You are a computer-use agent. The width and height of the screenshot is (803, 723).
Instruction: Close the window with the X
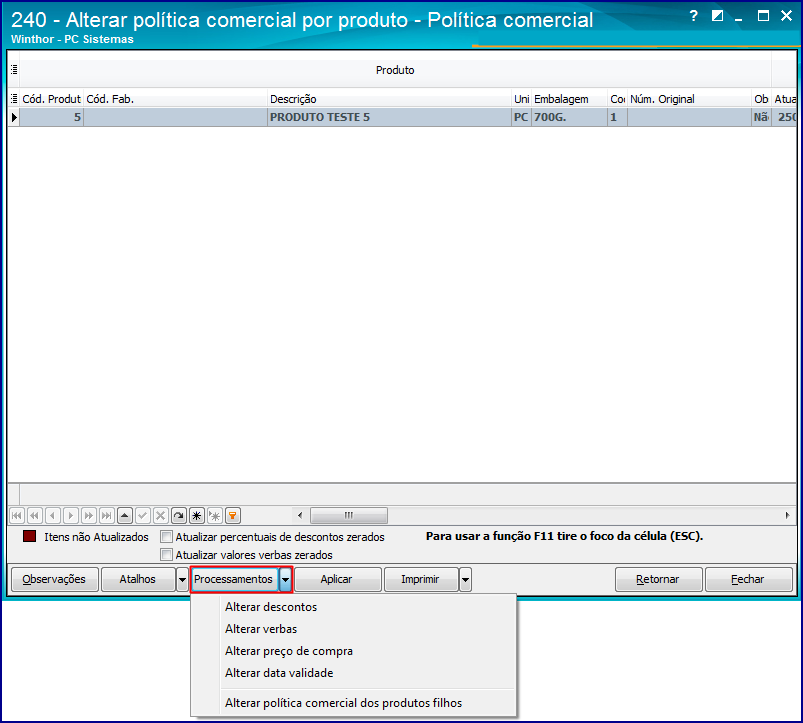coord(786,16)
